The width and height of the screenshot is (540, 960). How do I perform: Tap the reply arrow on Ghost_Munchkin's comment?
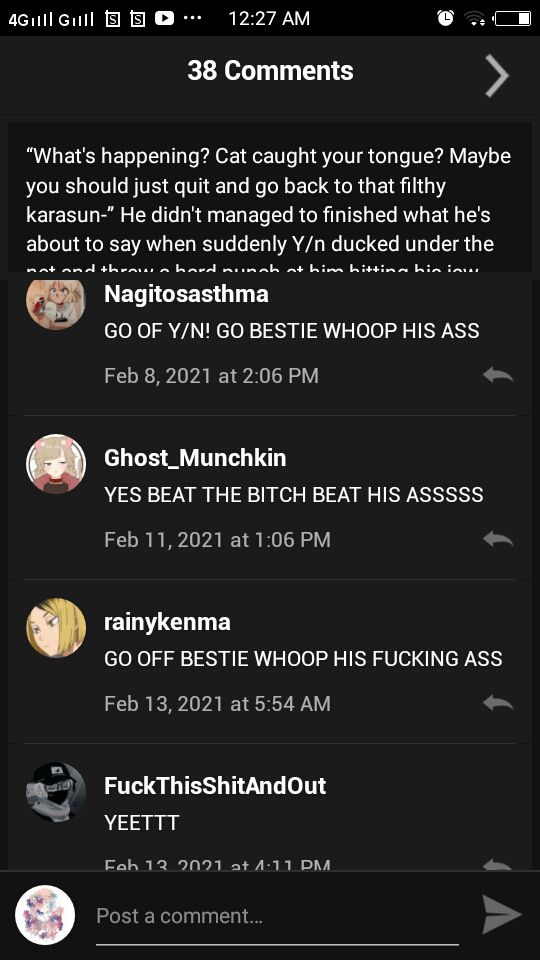coord(497,539)
